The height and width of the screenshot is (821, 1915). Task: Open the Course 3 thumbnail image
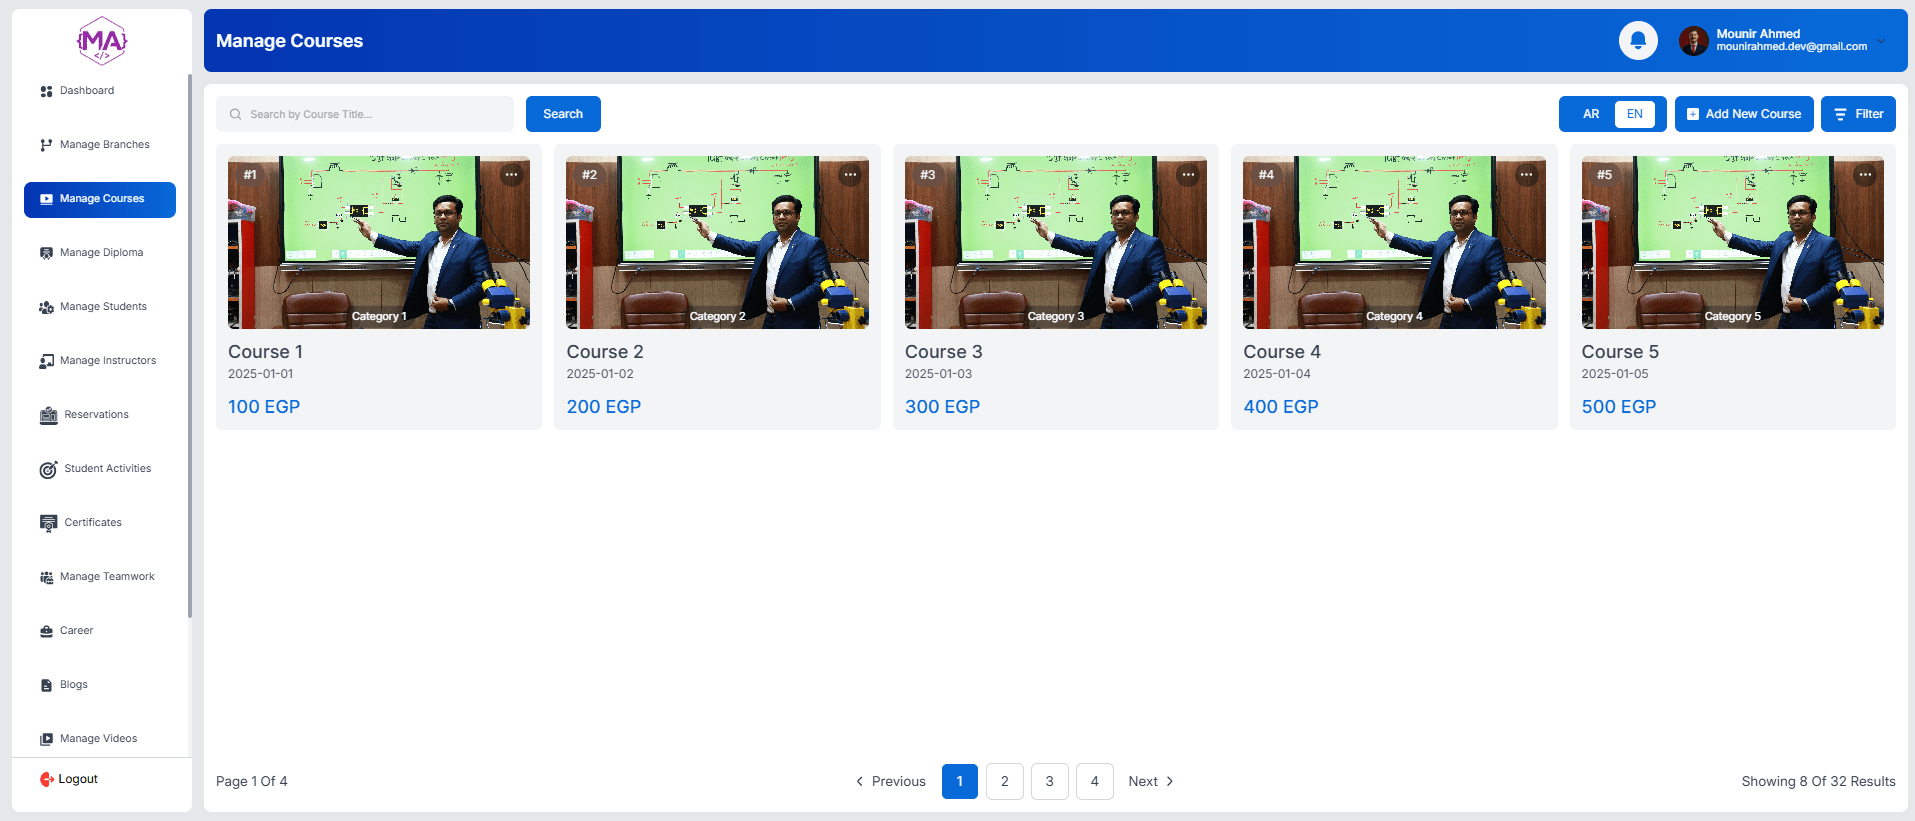(x=1056, y=242)
